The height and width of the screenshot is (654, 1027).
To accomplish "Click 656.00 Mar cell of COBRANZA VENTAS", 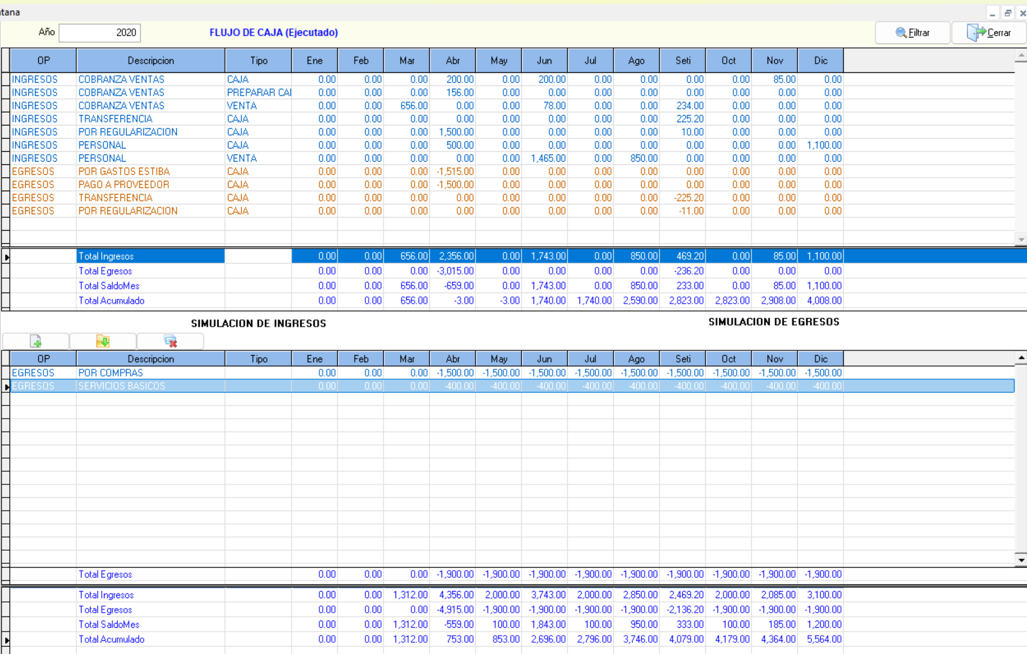I will [x=407, y=105].
